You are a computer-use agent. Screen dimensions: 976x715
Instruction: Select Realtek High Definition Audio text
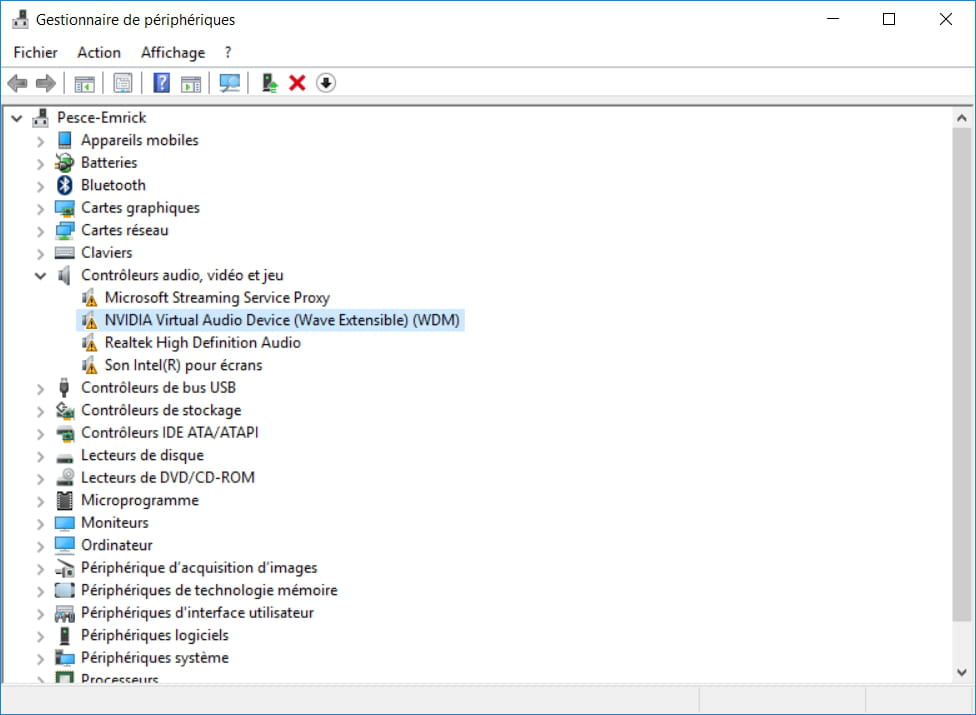pyautogui.click(x=203, y=343)
